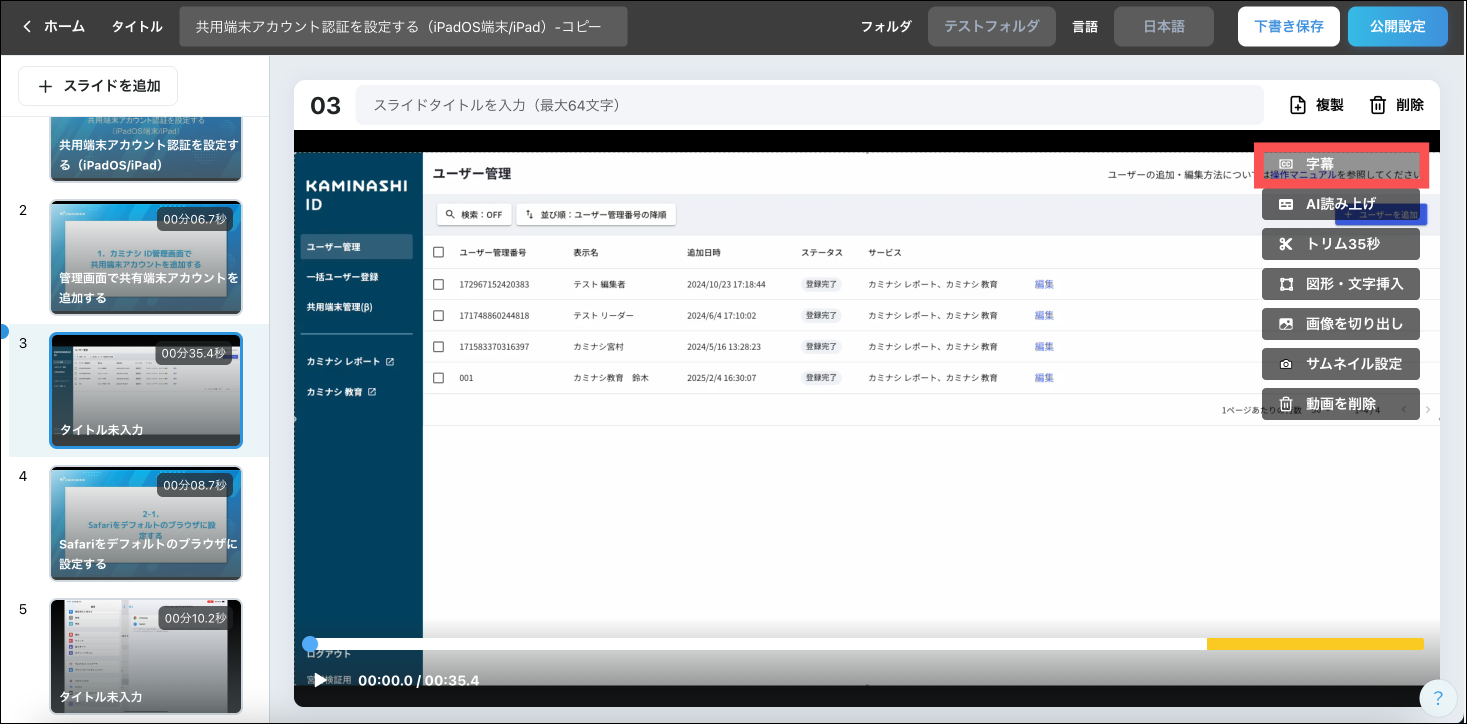Check the row 171583370316397 checkbox
The width and height of the screenshot is (1467, 724).
click(438, 346)
